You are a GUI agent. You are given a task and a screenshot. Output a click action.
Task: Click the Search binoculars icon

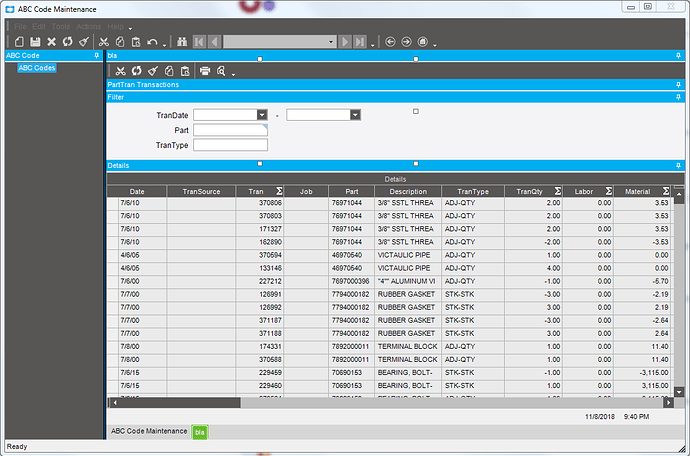pos(182,42)
